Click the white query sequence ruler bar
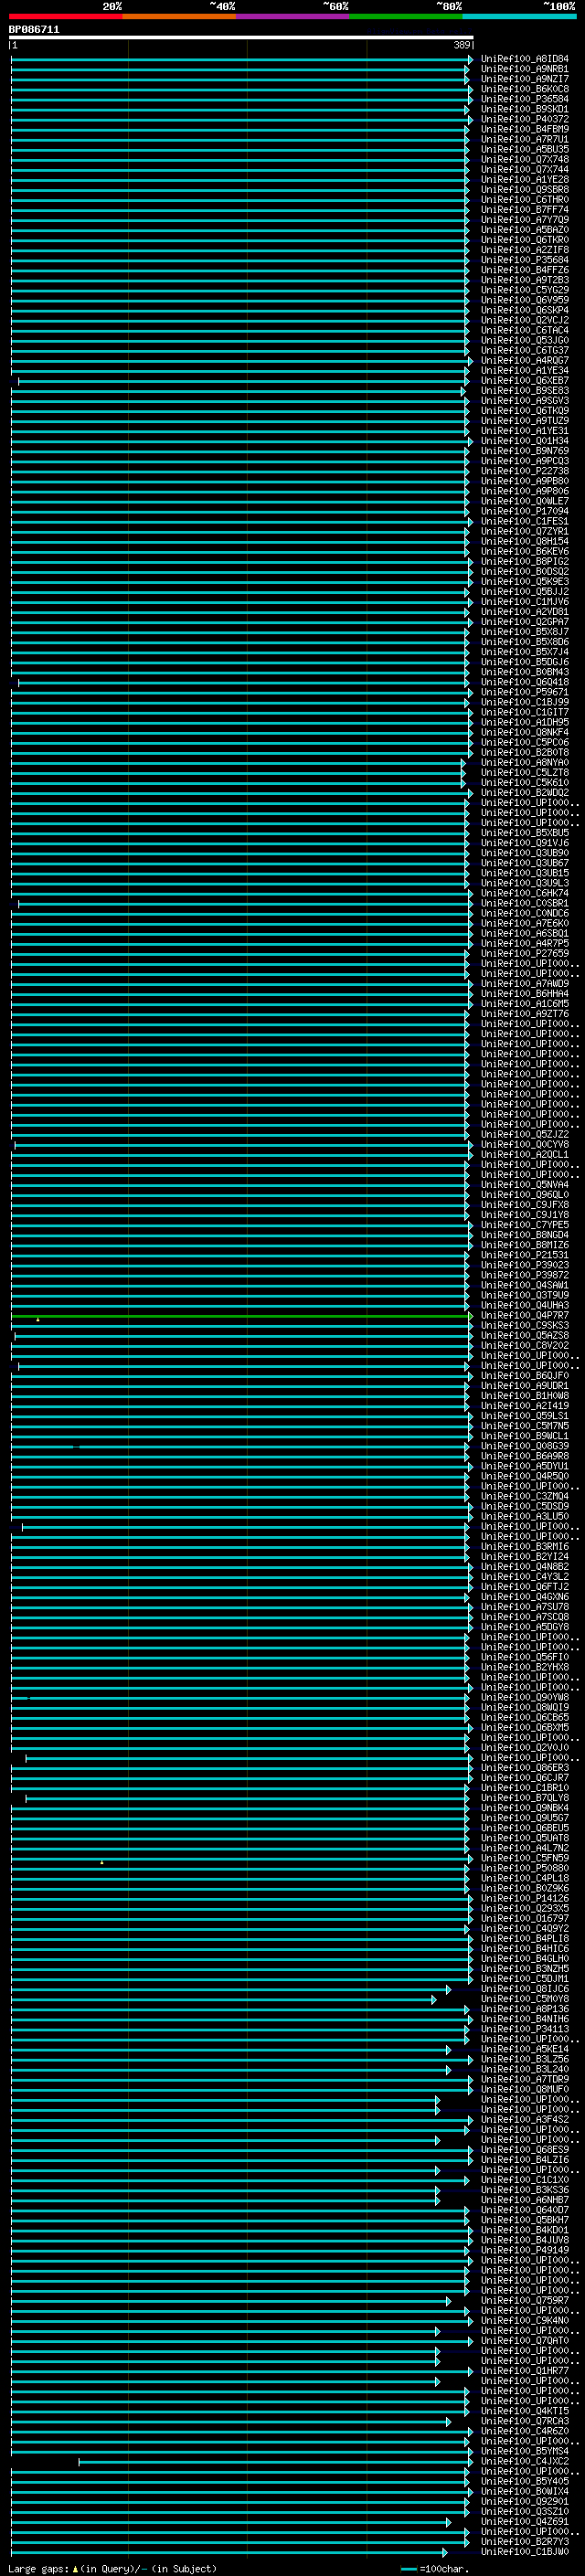585x2576 pixels. click(x=241, y=37)
